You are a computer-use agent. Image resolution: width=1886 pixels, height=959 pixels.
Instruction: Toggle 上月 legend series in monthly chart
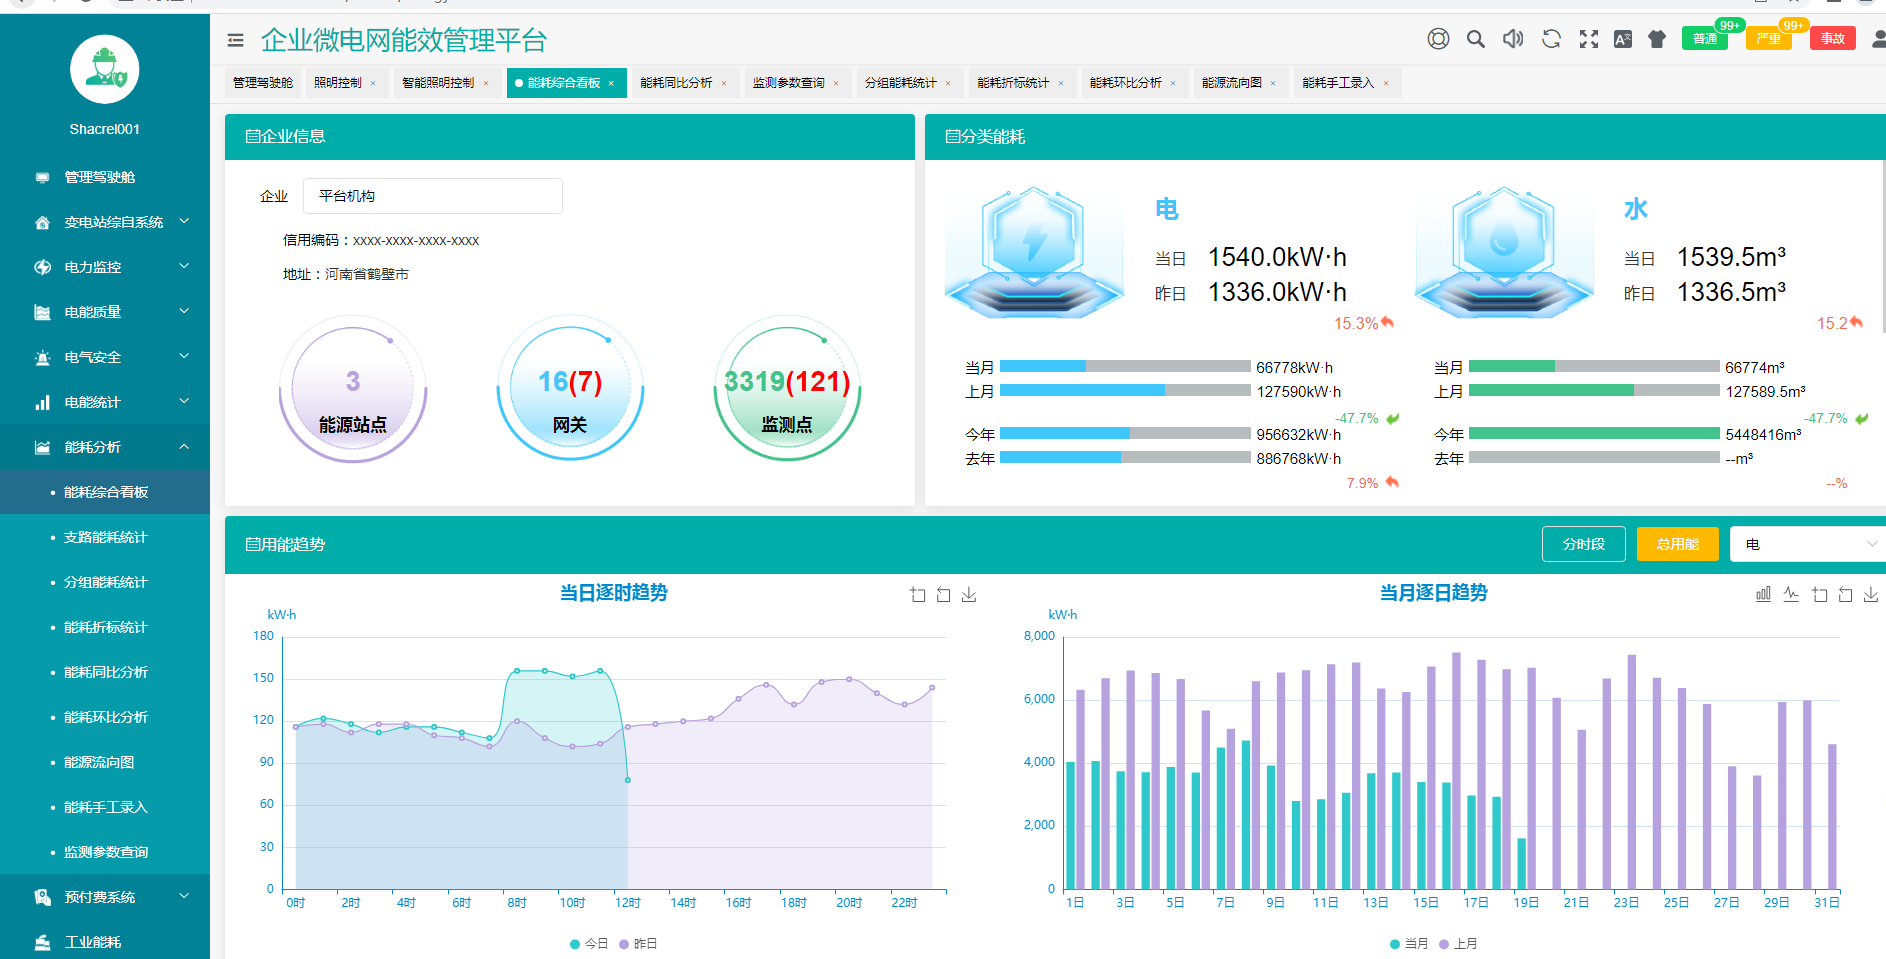coord(1458,944)
